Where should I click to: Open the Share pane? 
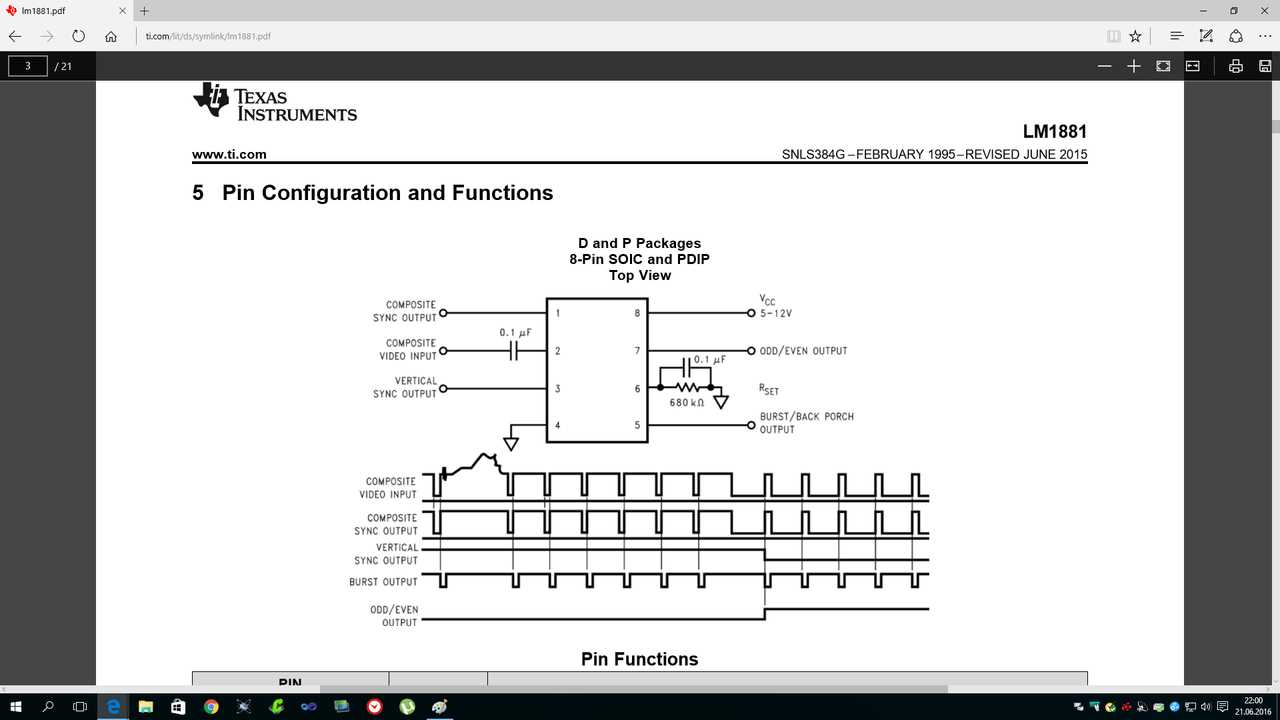(x=1236, y=36)
